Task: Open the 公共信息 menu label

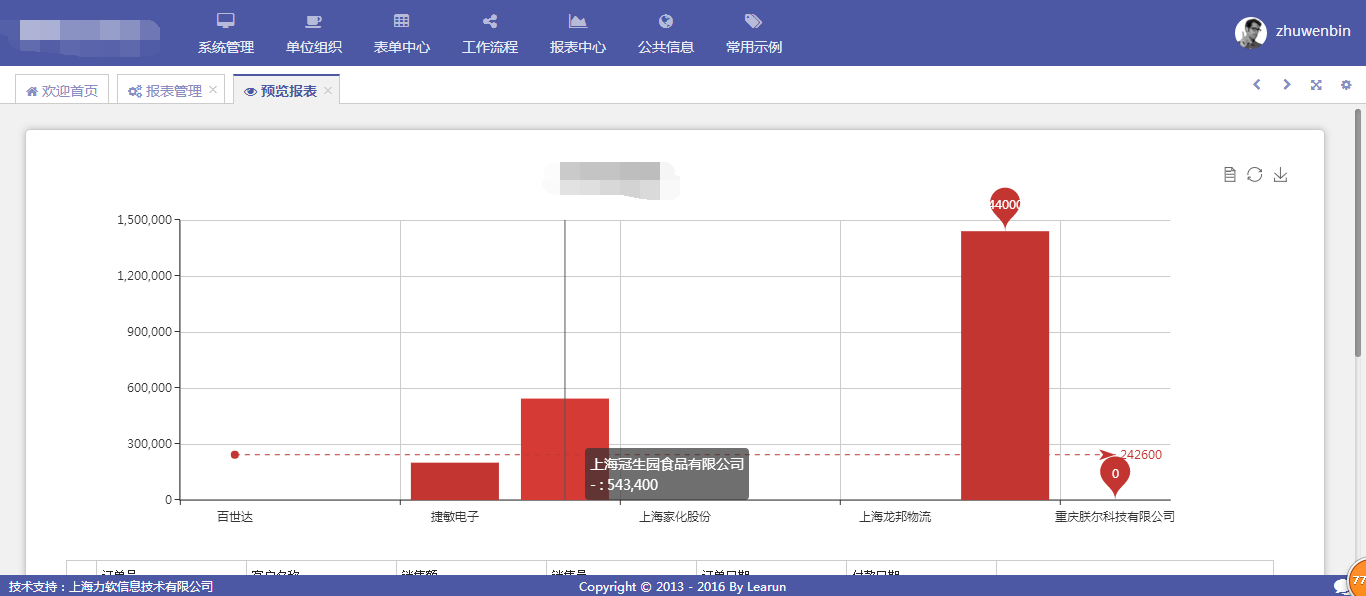Action: [x=666, y=47]
